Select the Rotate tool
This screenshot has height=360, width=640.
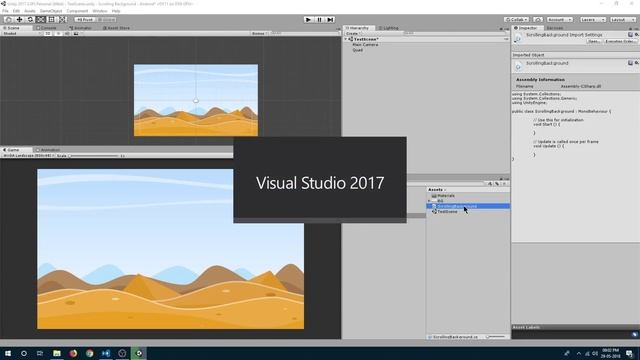[x=30, y=20]
